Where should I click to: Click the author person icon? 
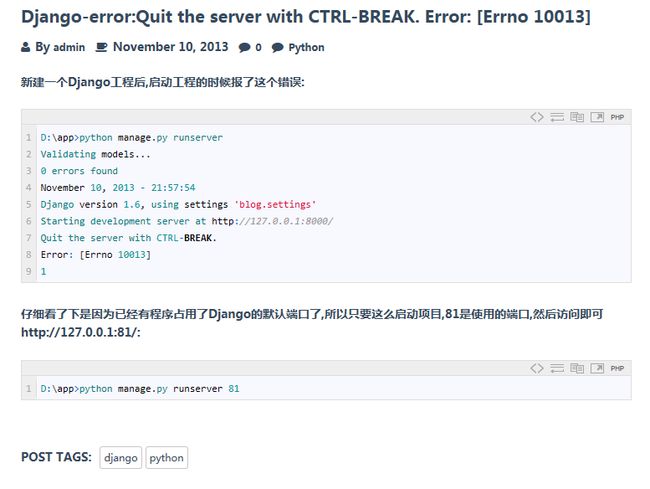[26, 47]
